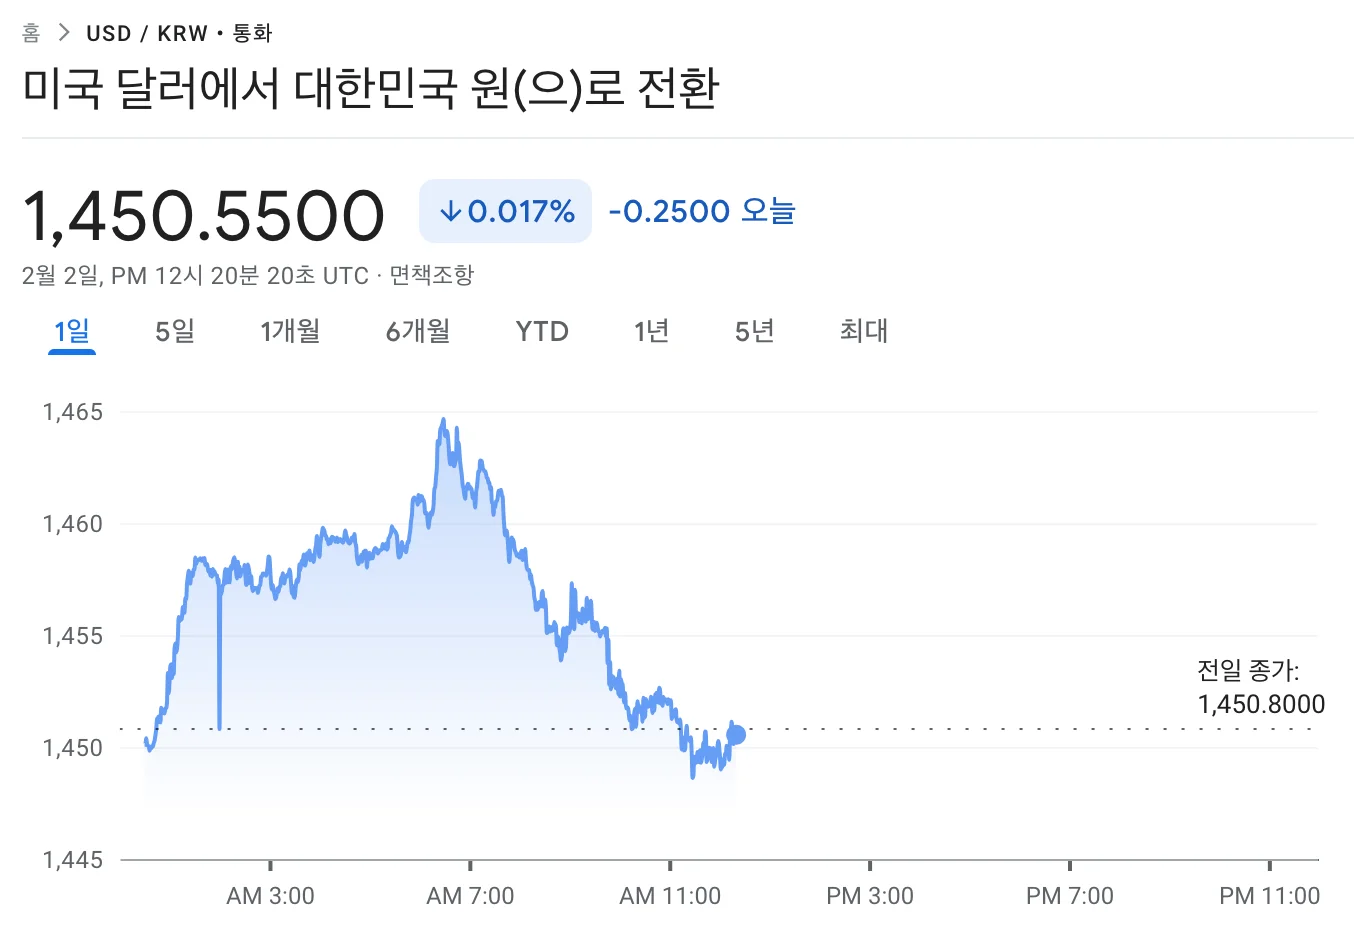The image size is (1354, 932).
Task: Click the down arrow icon in the percentage badge
Action: click(x=450, y=211)
